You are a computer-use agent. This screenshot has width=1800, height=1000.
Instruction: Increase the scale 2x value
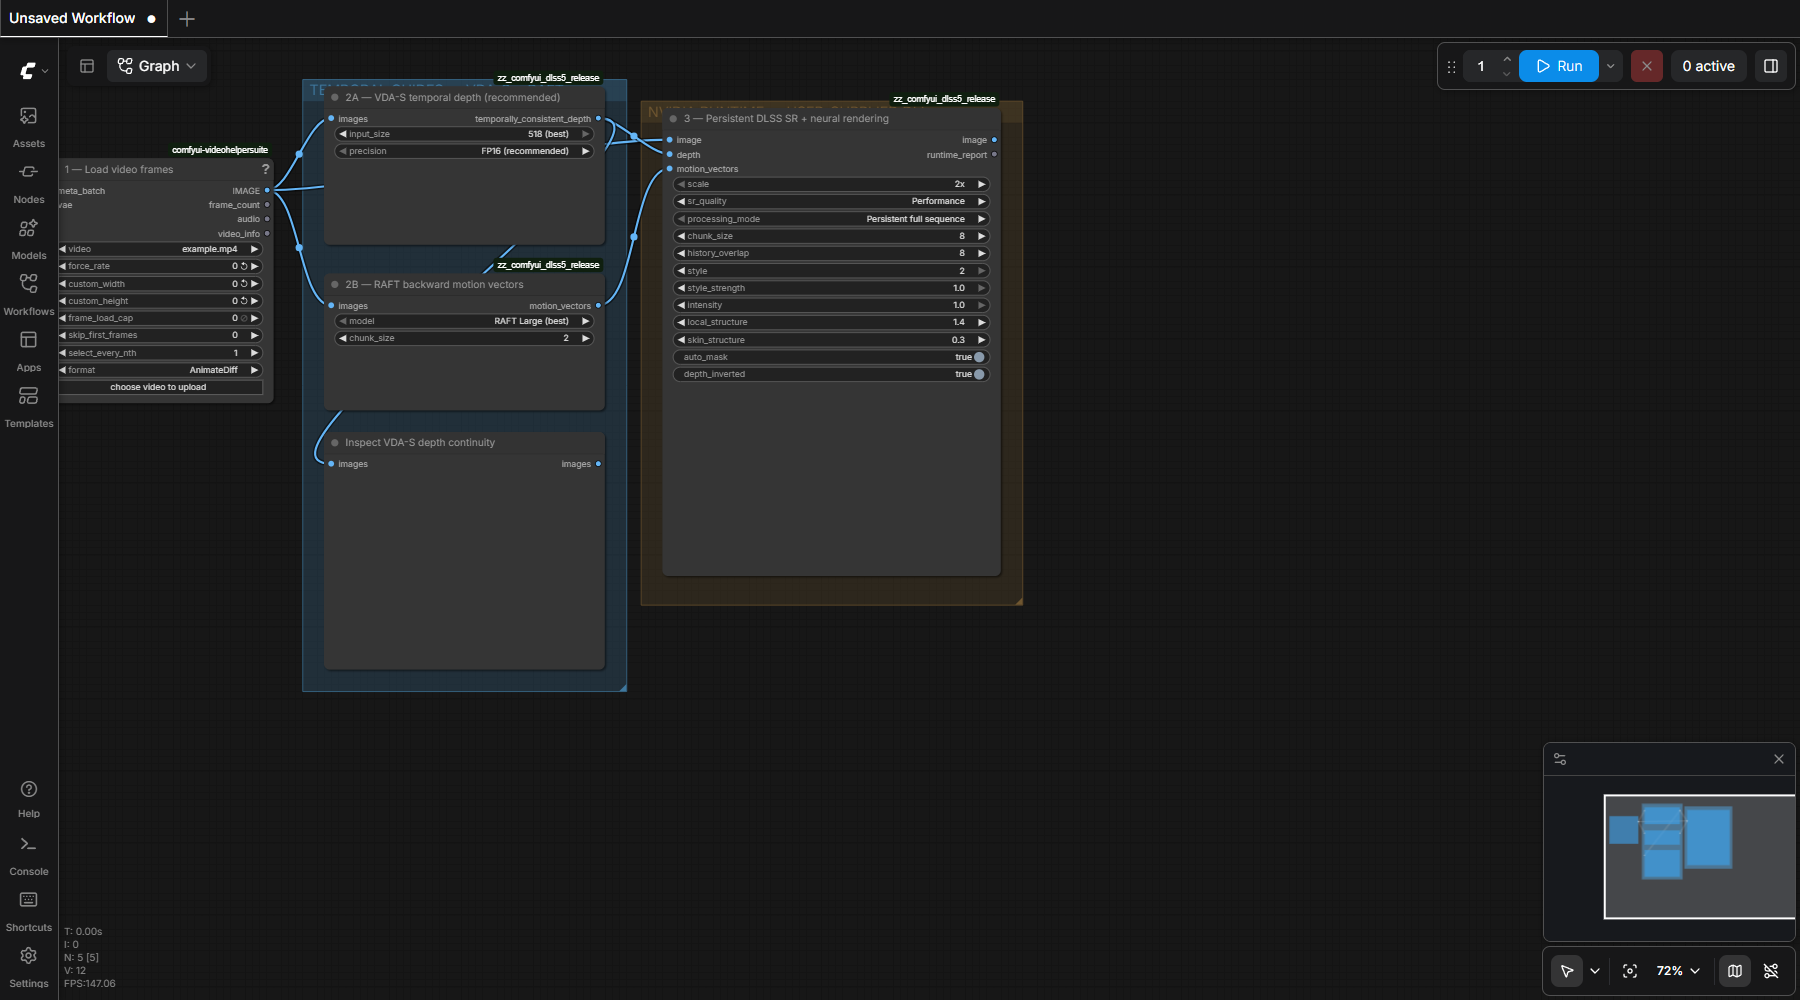click(x=982, y=184)
